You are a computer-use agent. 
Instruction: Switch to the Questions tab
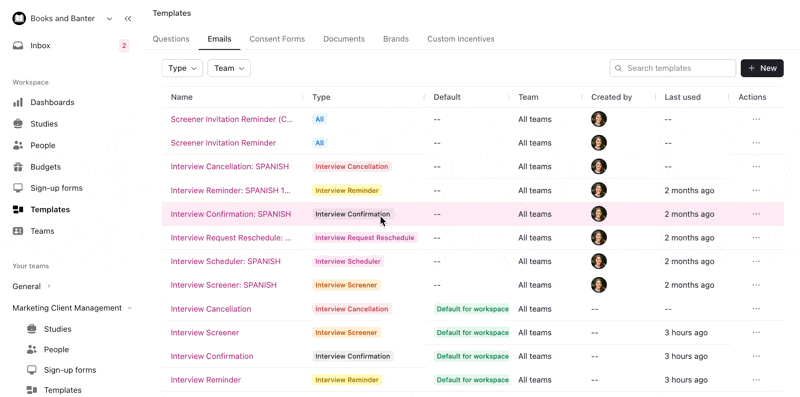[171, 39]
